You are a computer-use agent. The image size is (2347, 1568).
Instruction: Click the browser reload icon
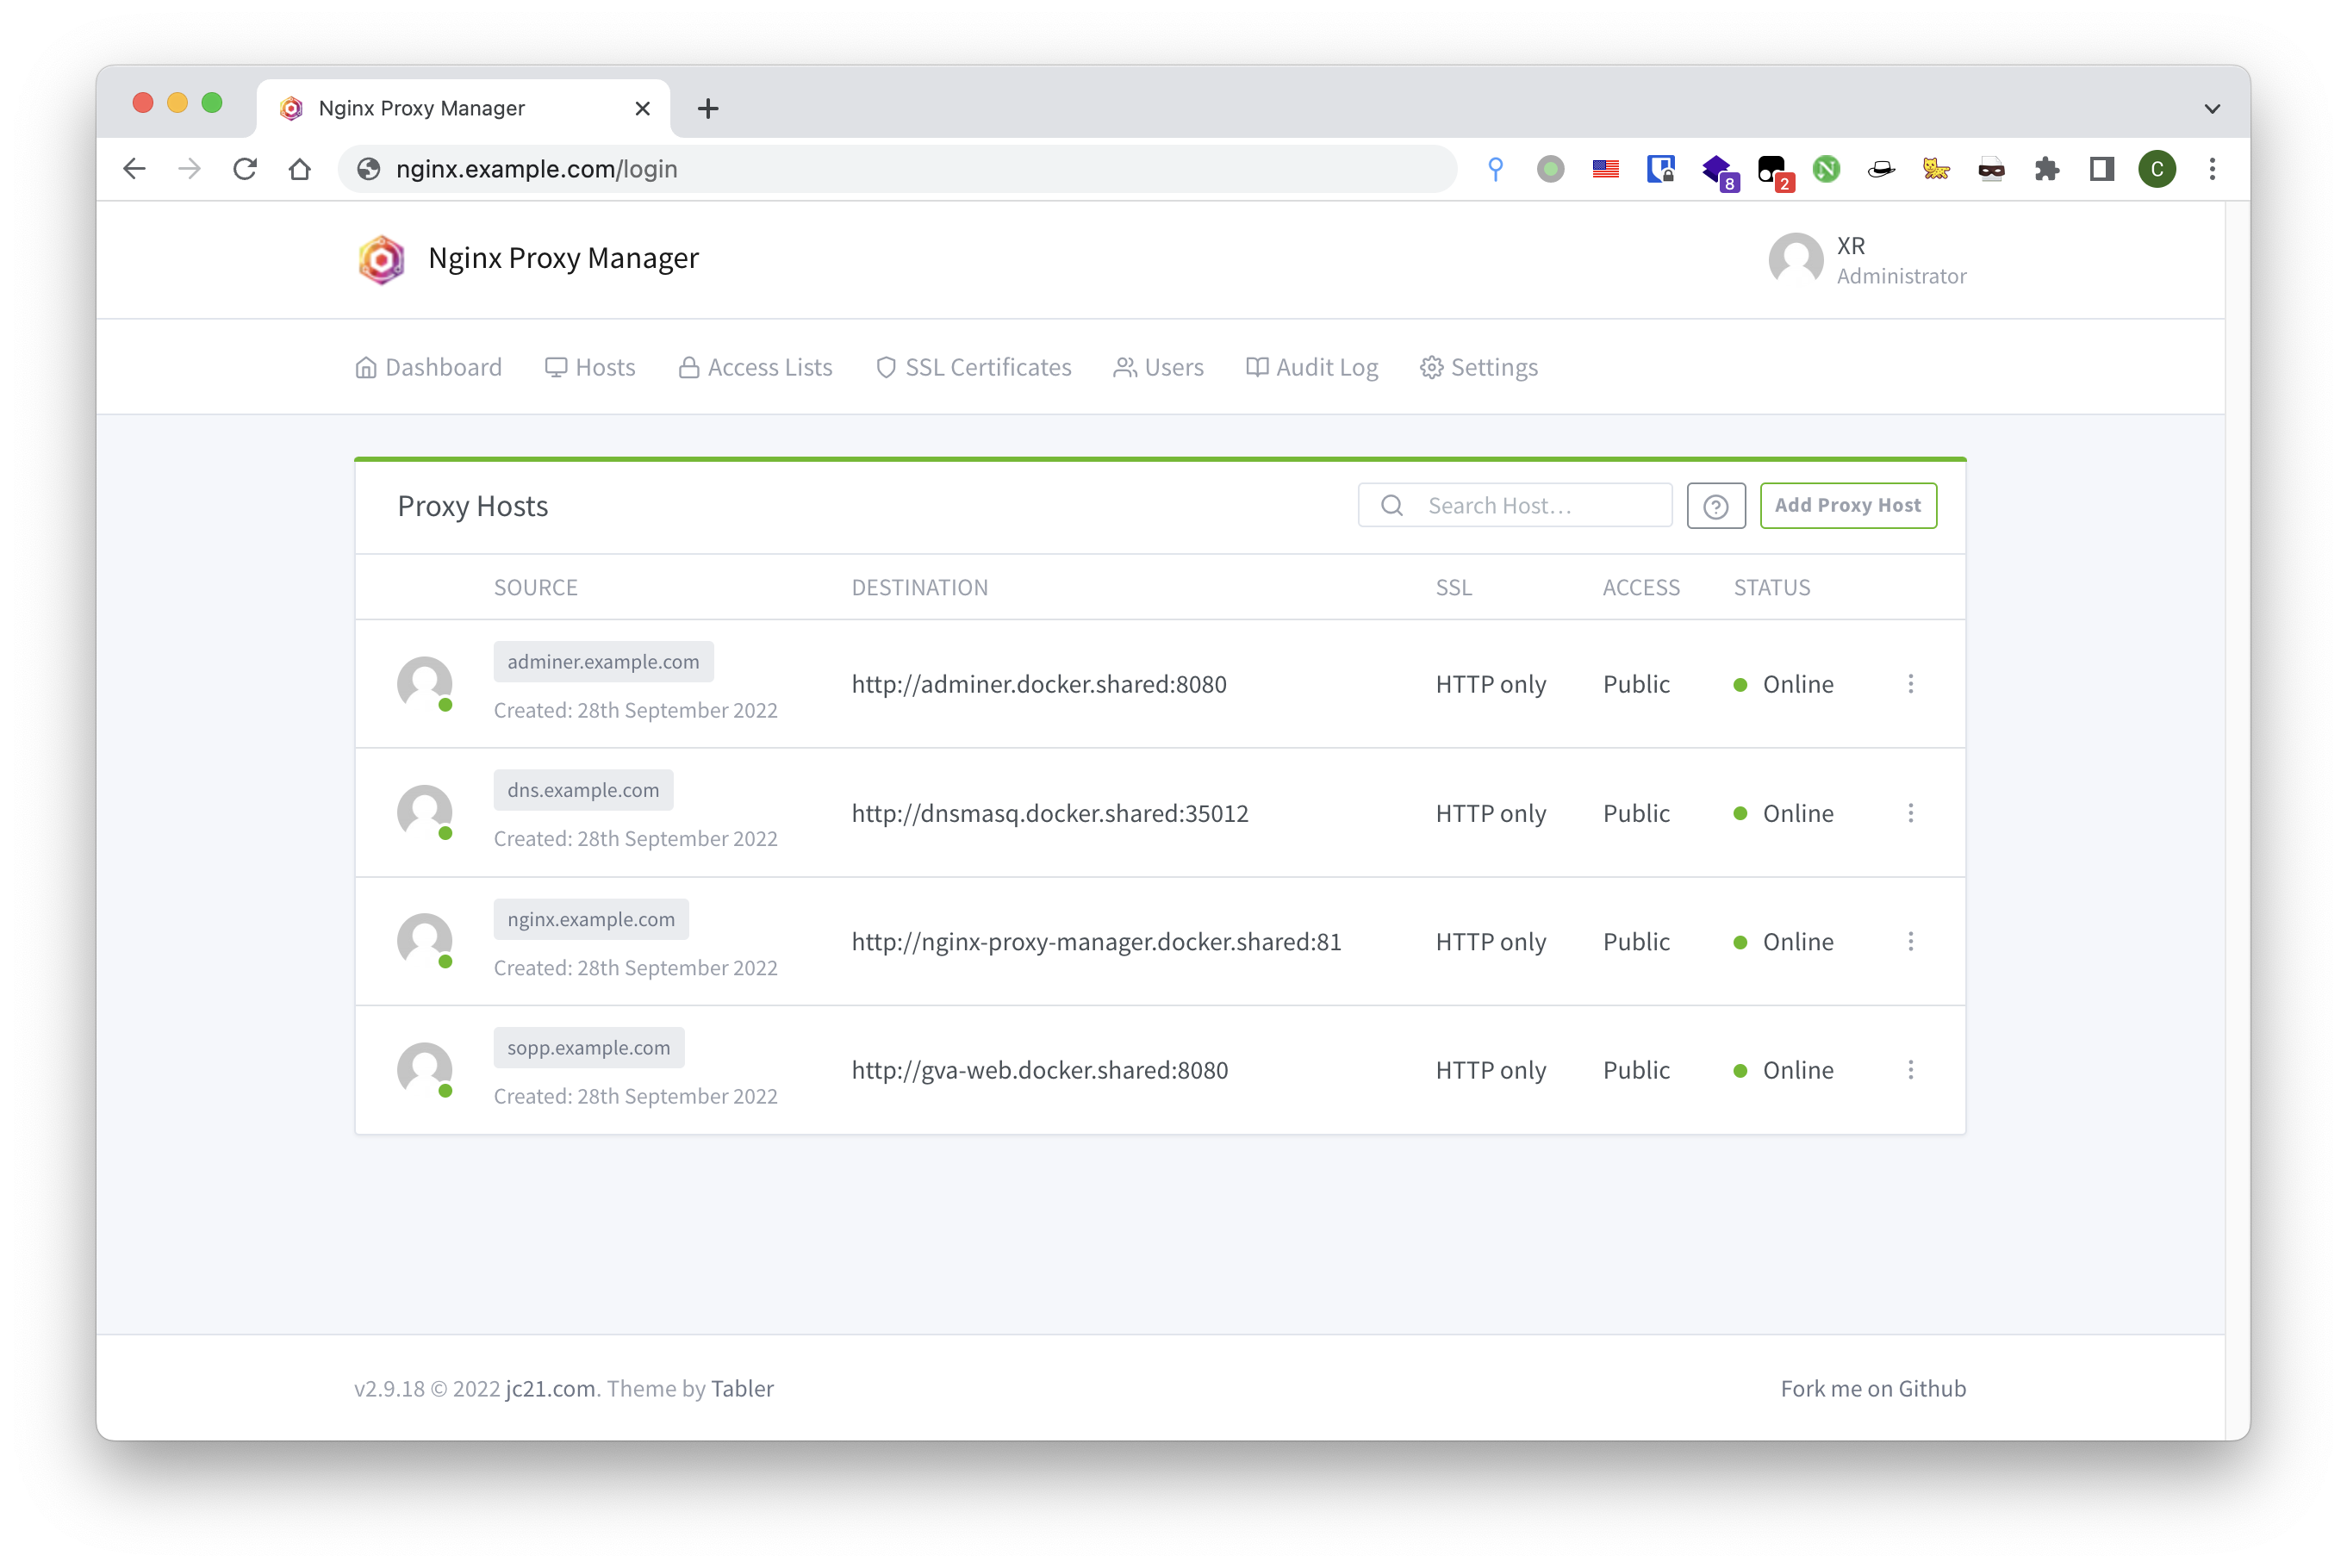click(x=245, y=169)
